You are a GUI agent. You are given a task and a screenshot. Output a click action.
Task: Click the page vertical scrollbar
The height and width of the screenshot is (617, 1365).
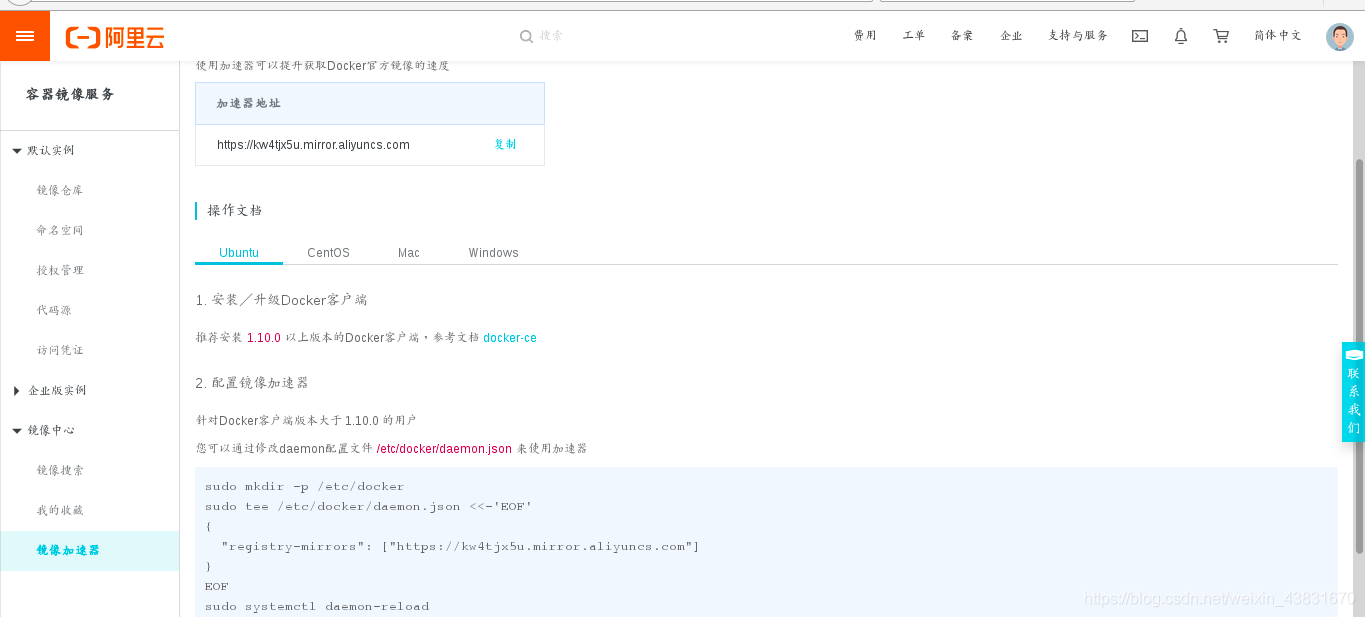point(1359,355)
